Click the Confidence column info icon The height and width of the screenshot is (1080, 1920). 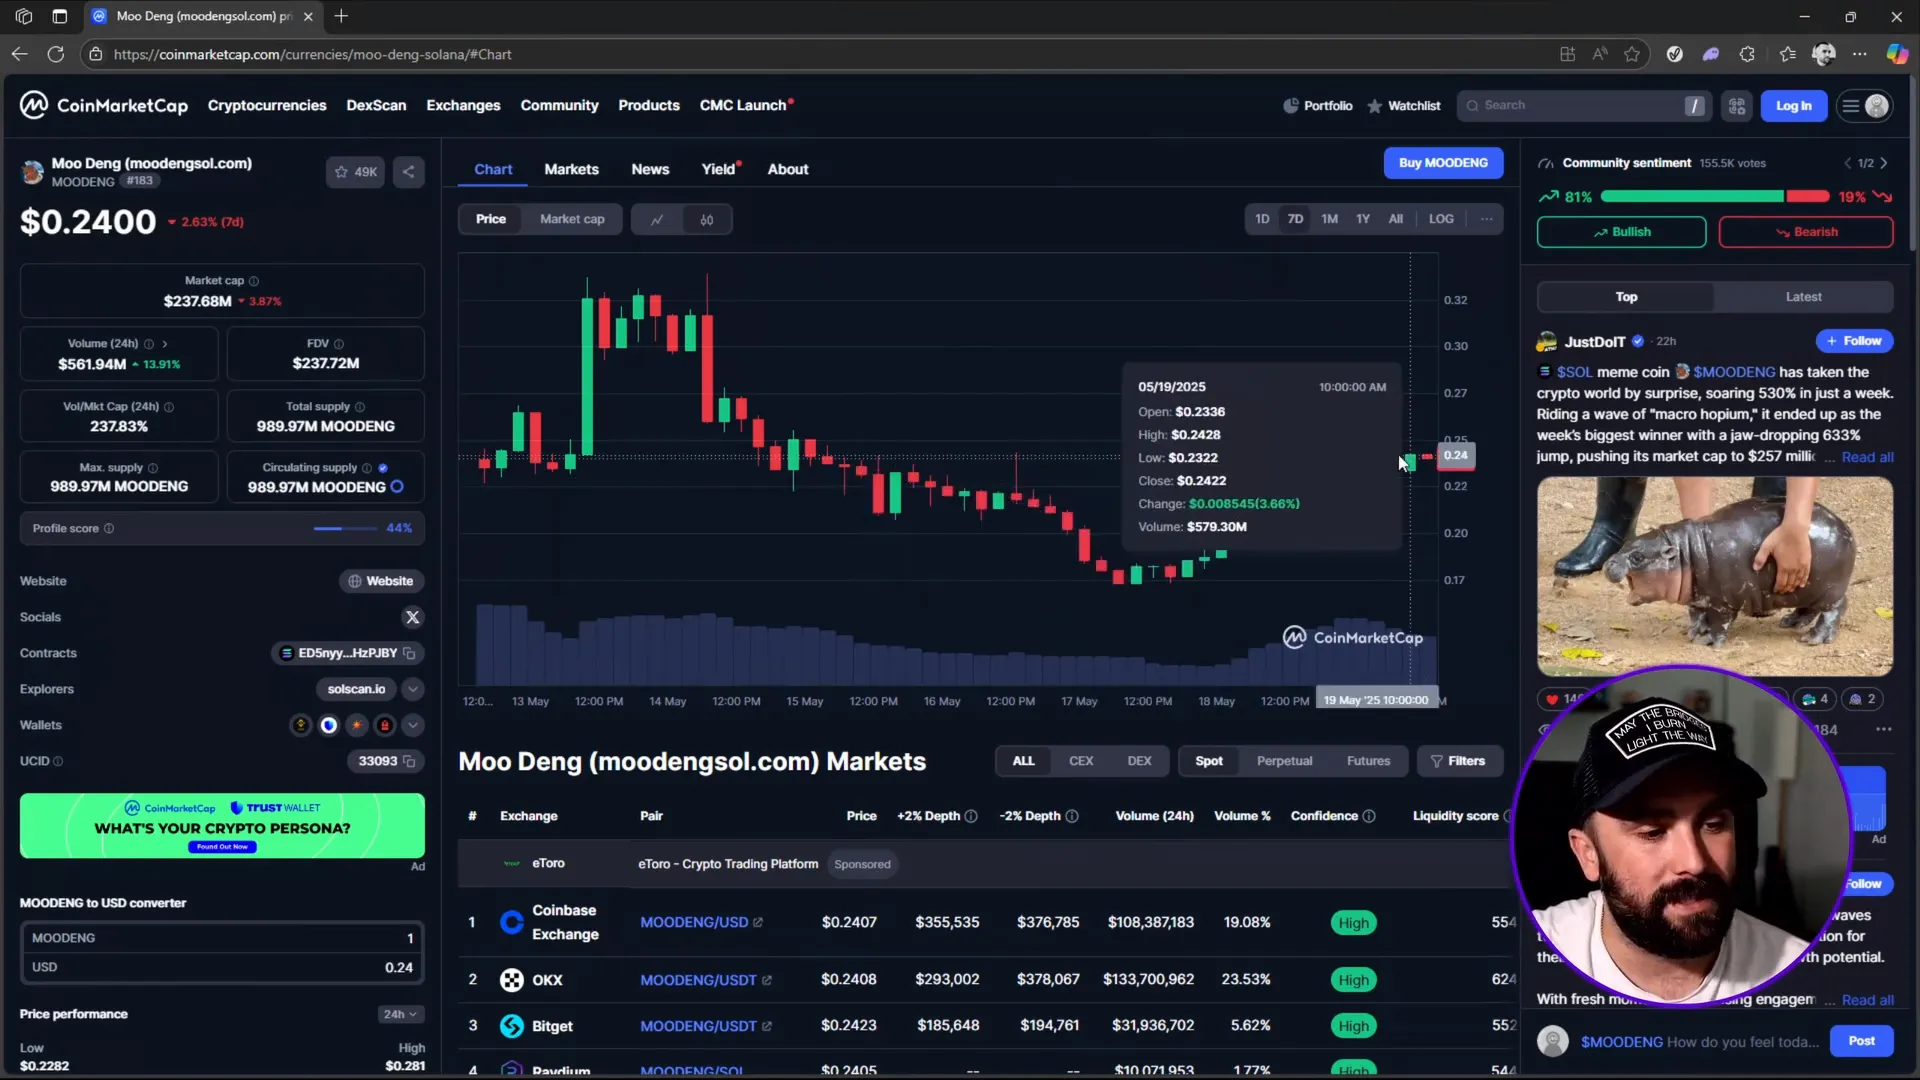1369,816
